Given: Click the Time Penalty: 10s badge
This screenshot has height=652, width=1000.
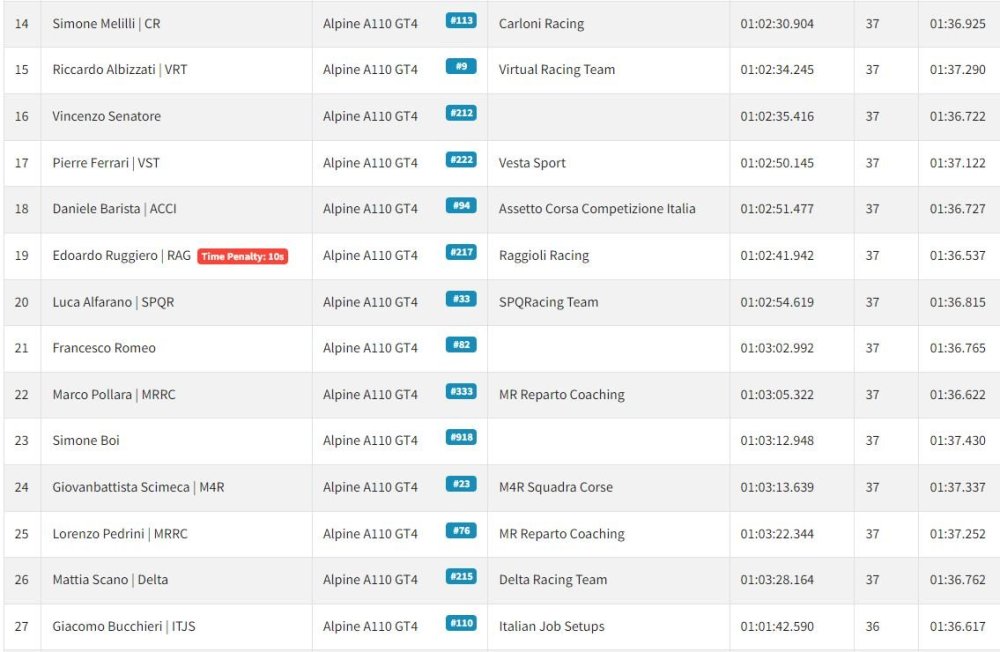Looking at the screenshot, I should point(242,256).
